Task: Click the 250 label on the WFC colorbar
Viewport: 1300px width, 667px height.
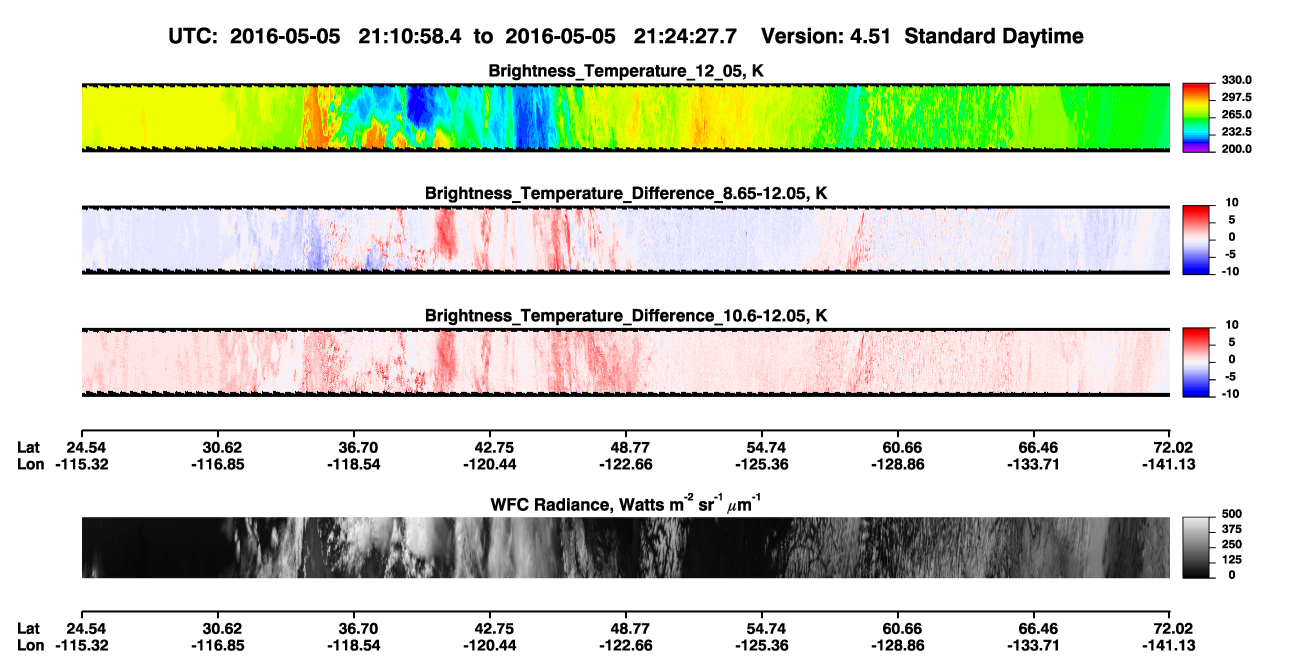Action: coord(1233,544)
